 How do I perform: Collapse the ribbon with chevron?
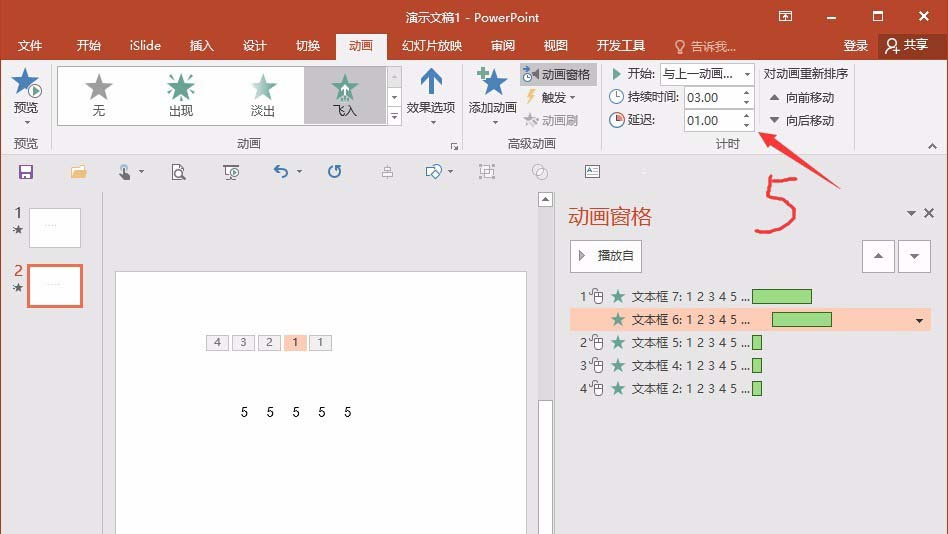[x=932, y=146]
